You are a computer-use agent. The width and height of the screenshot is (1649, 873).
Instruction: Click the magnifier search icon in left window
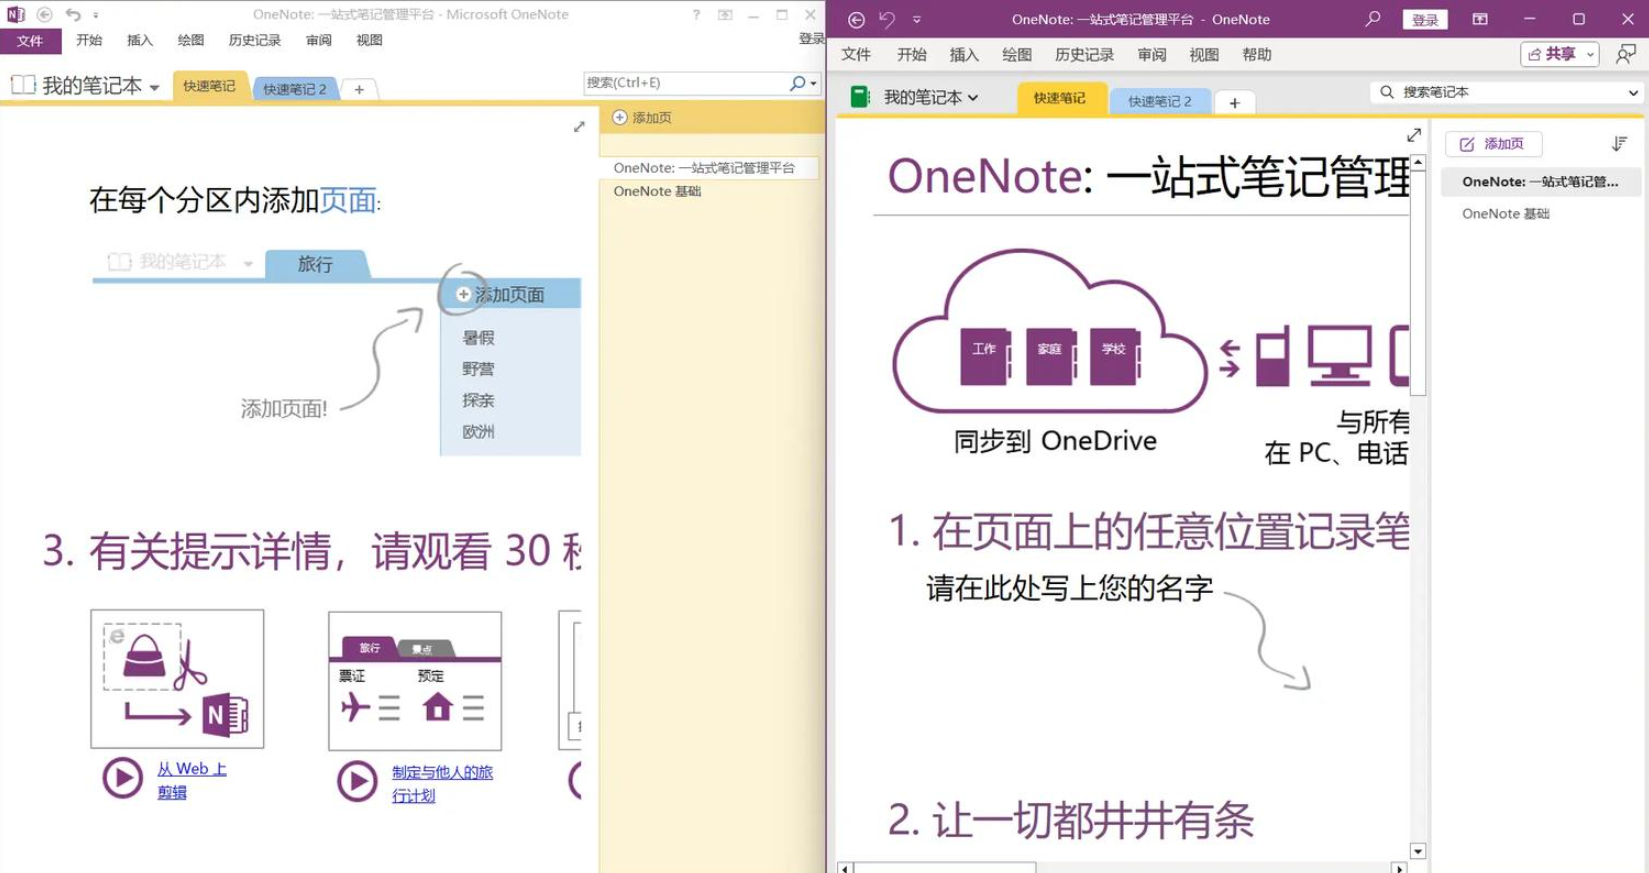(x=797, y=83)
